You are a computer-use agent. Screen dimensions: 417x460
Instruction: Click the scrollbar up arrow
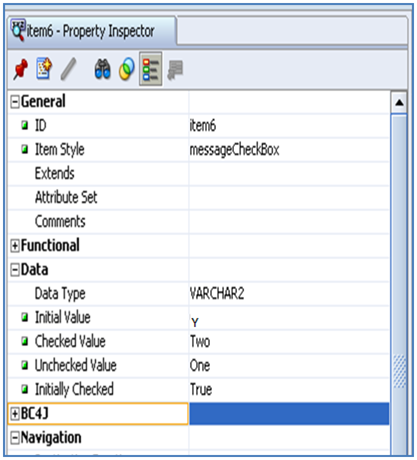[x=399, y=103]
